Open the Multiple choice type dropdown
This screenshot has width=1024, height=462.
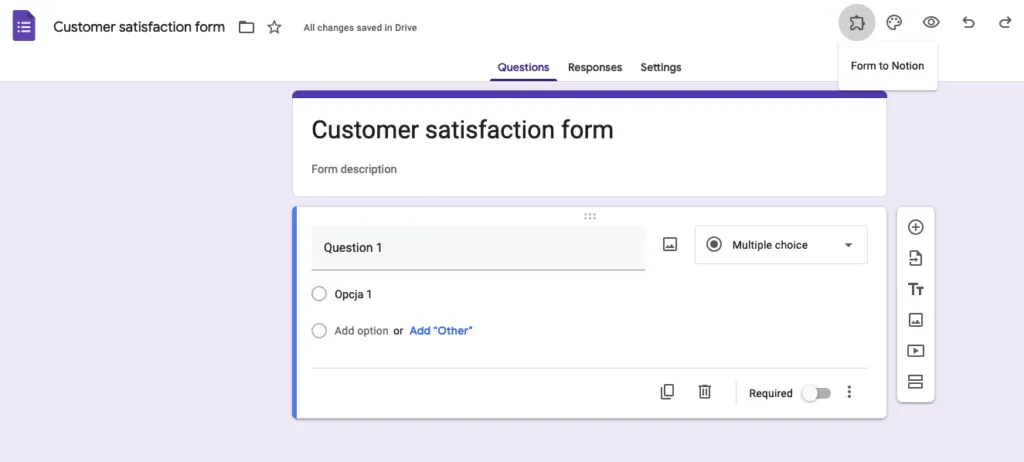[781, 245]
